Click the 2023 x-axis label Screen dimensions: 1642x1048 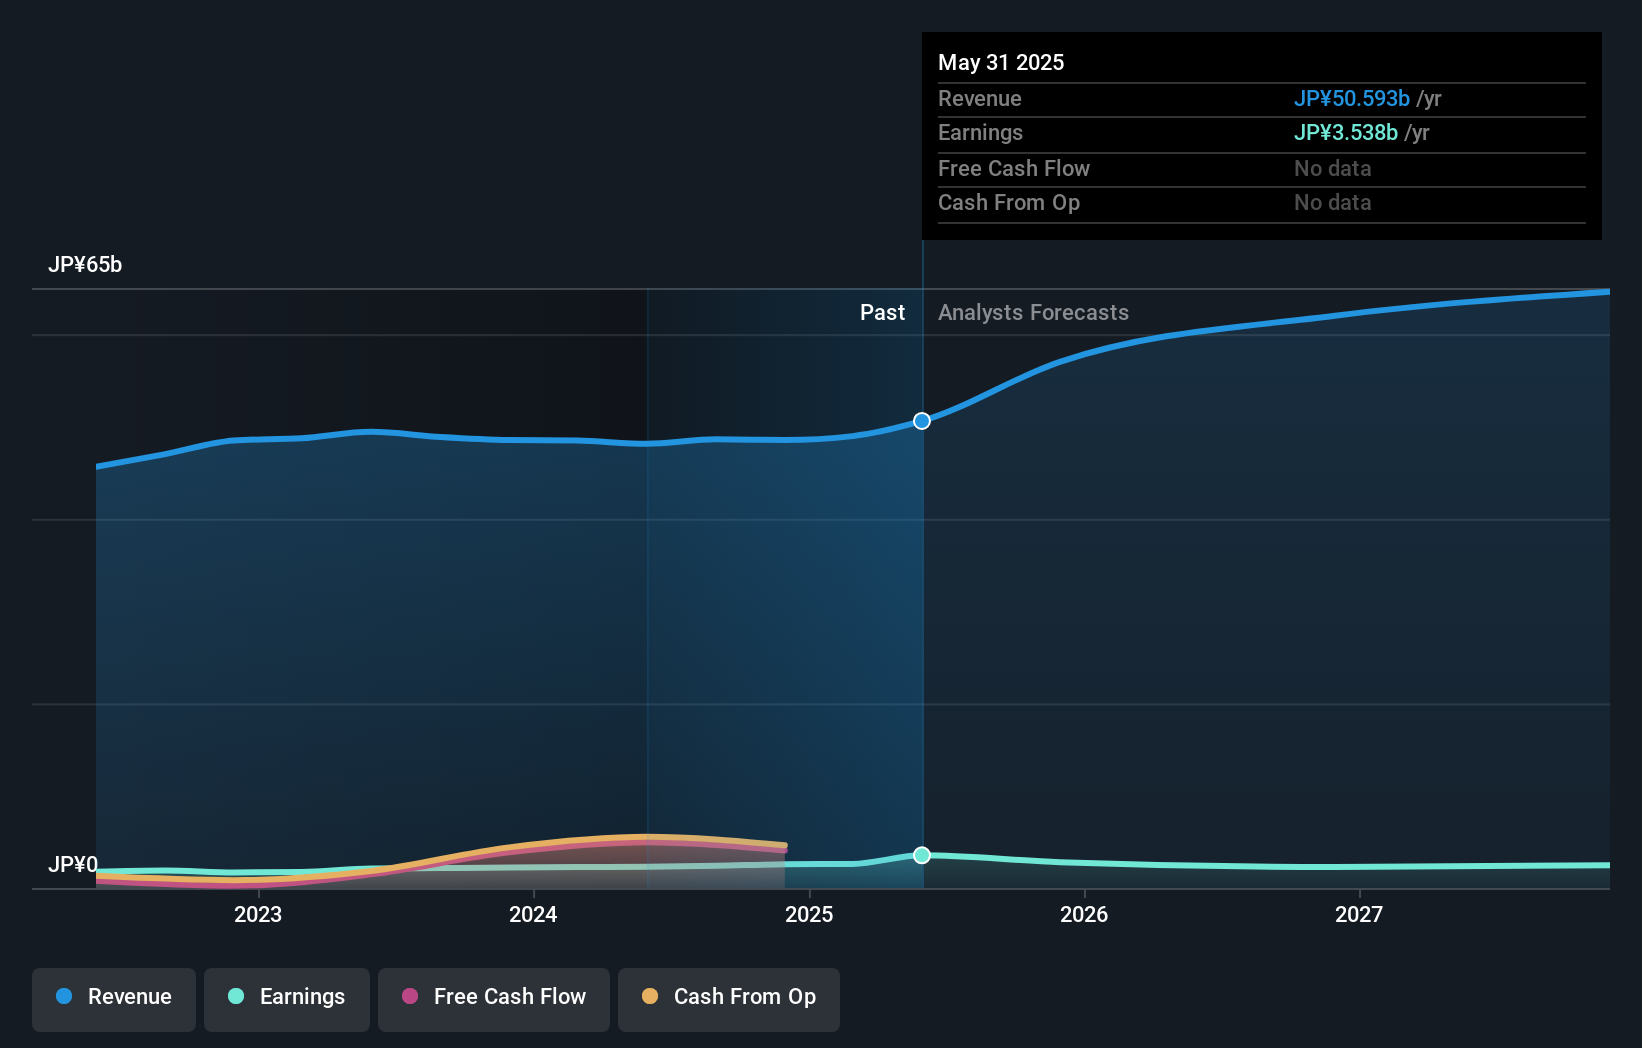(x=258, y=914)
